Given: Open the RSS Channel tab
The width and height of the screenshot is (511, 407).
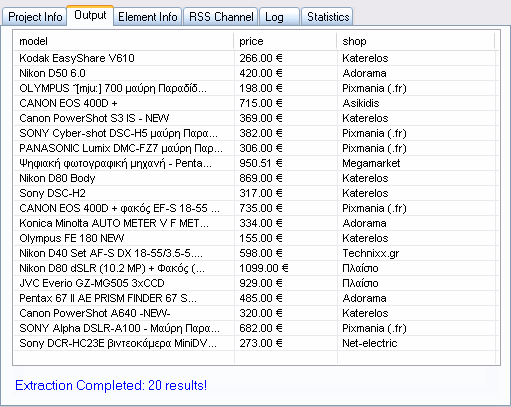Looking at the screenshot, I should coord(221,17).
